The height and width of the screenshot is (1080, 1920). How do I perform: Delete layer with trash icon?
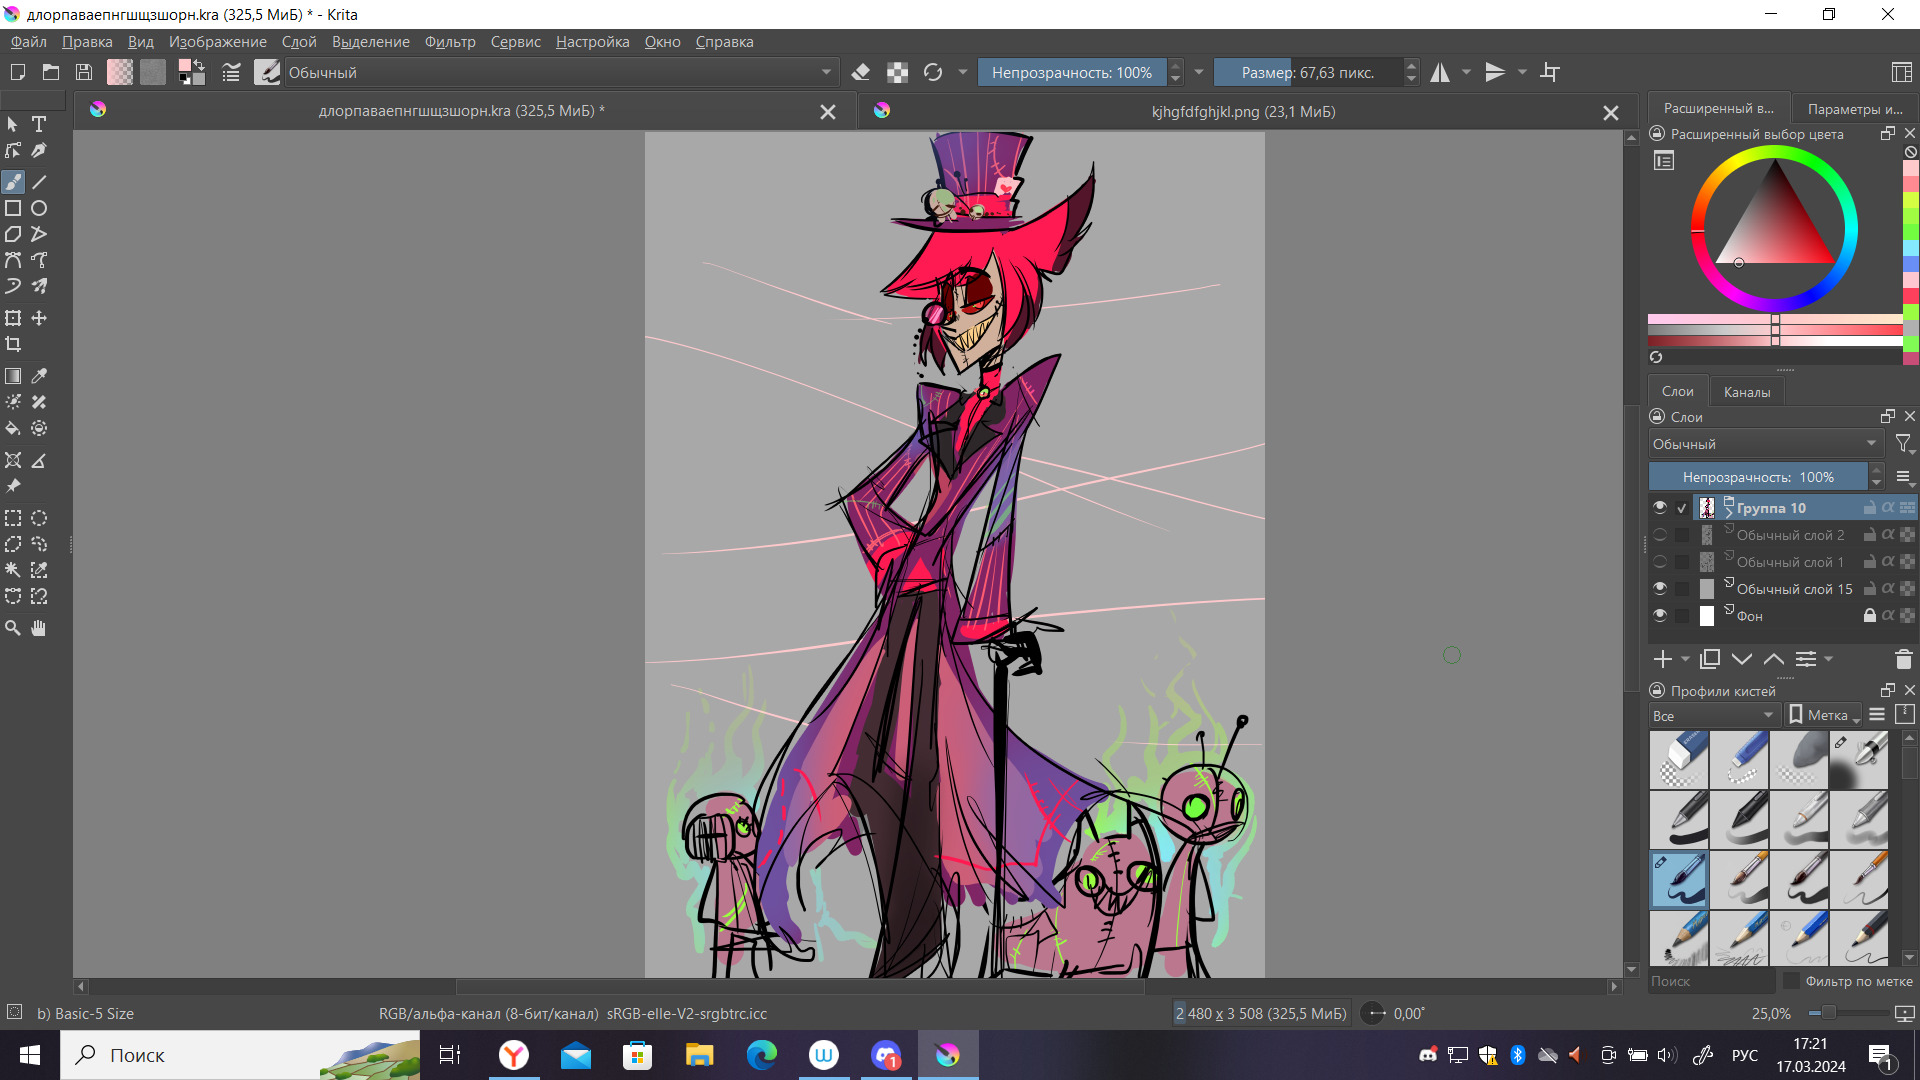(1903, 659)
